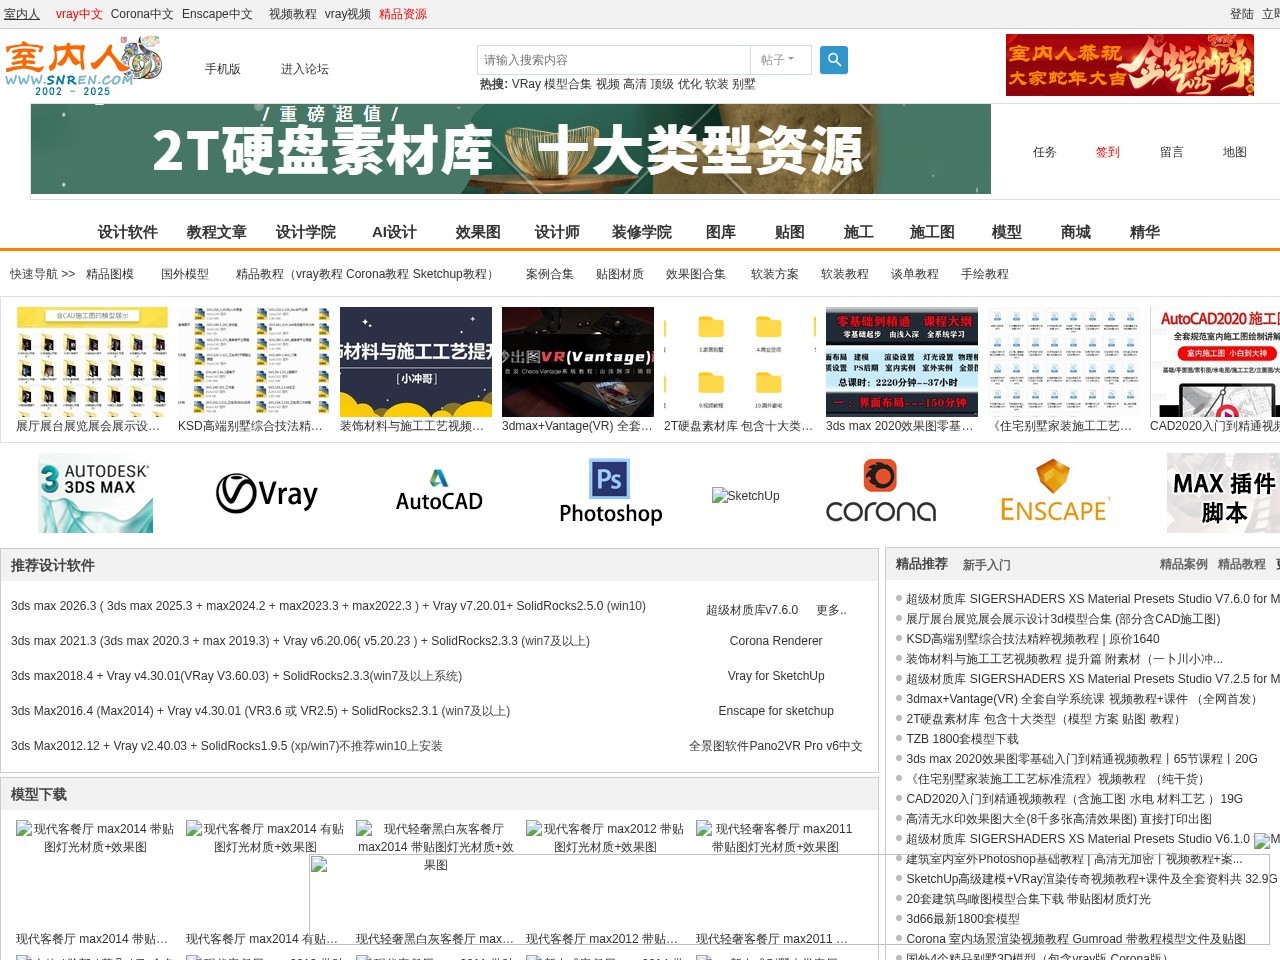Open the 进入论坛 link

click(304, 69)
